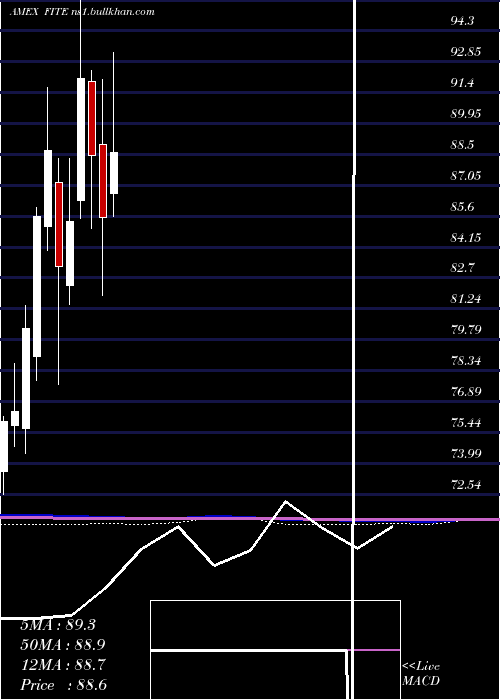Click the 91.4 price axis label
500x700 pixels.
(462, 83)
